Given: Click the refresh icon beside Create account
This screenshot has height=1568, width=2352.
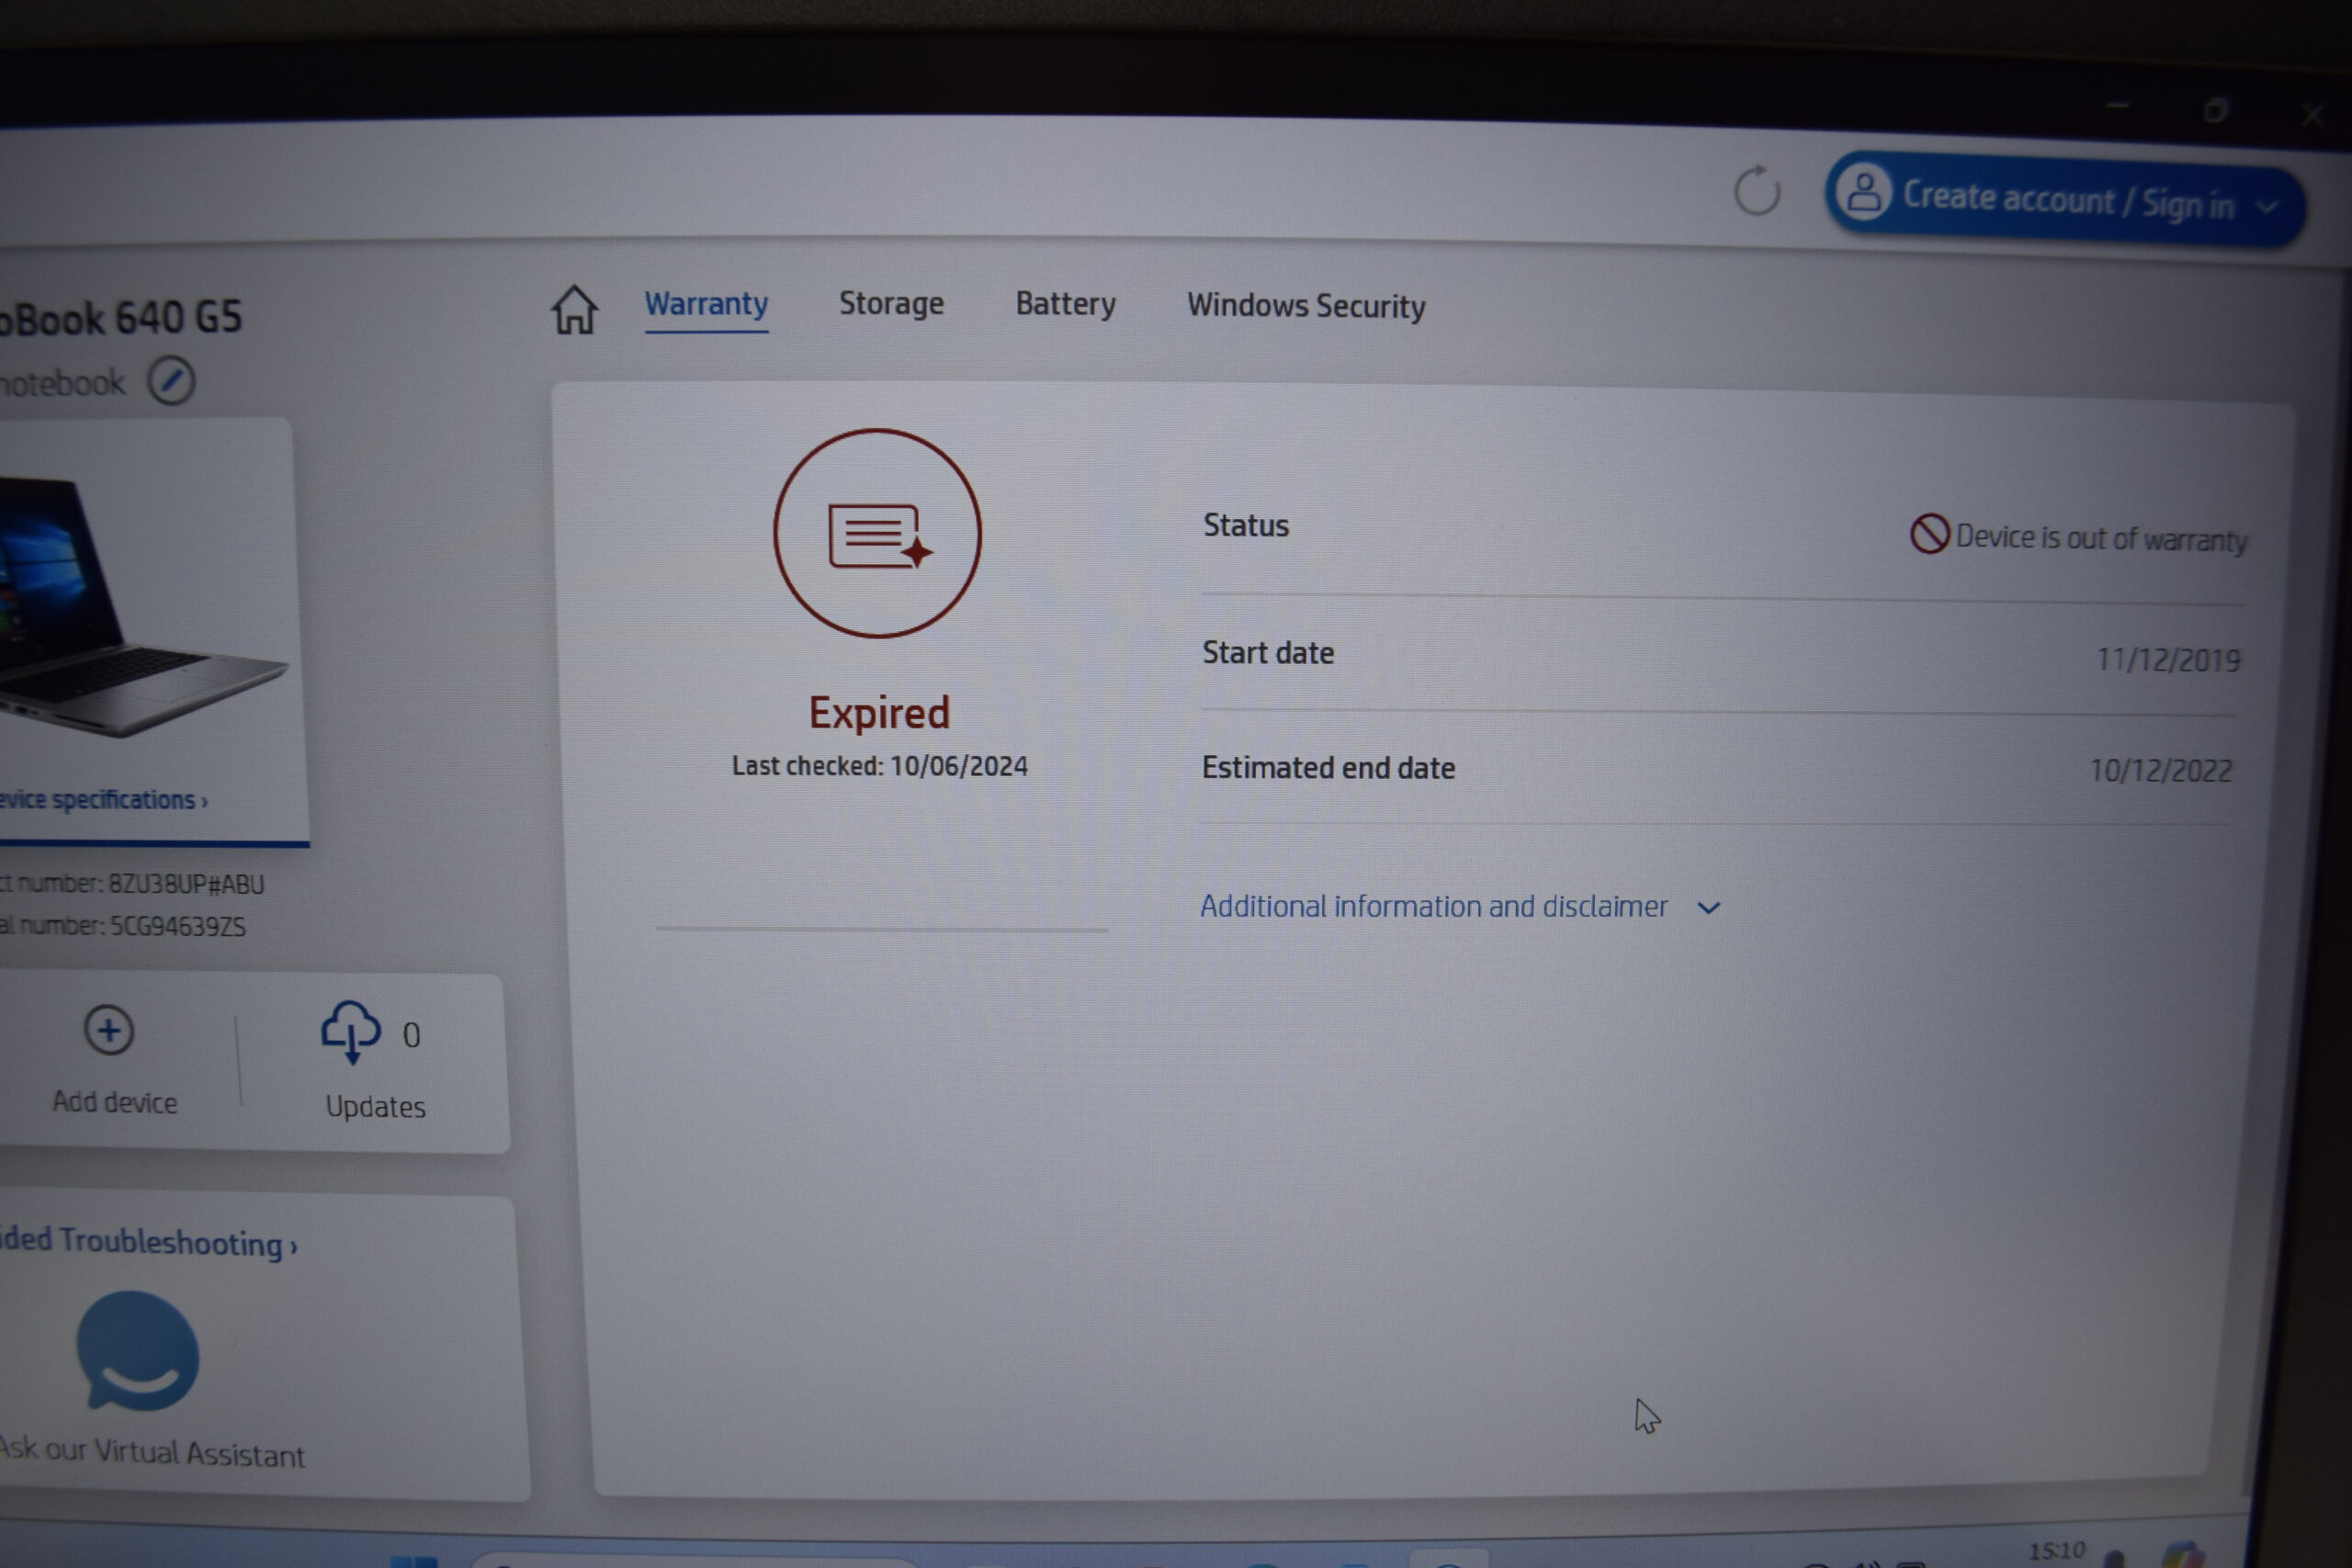Looking at the screenshot, I should click(1757, 190).
